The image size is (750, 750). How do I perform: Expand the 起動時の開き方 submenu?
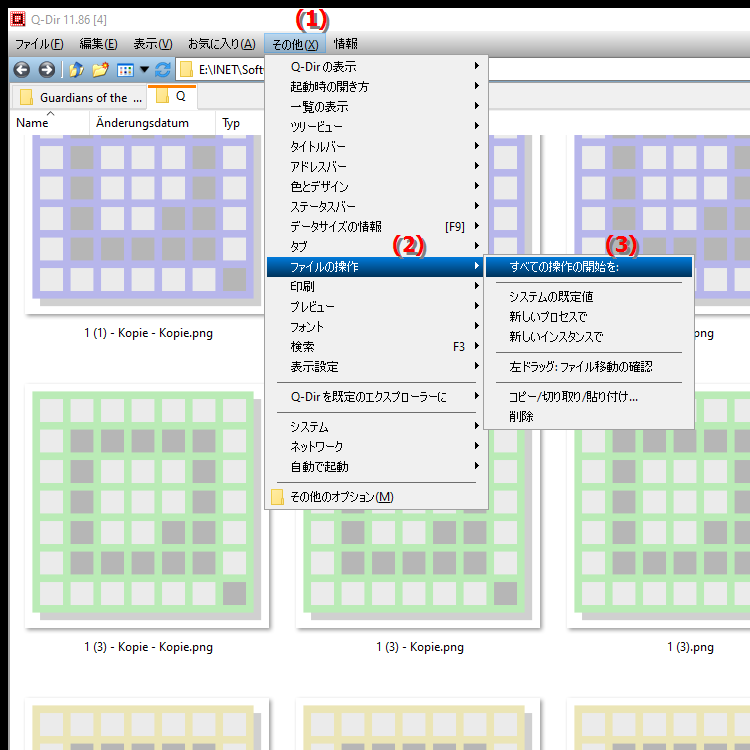point(375,87)
